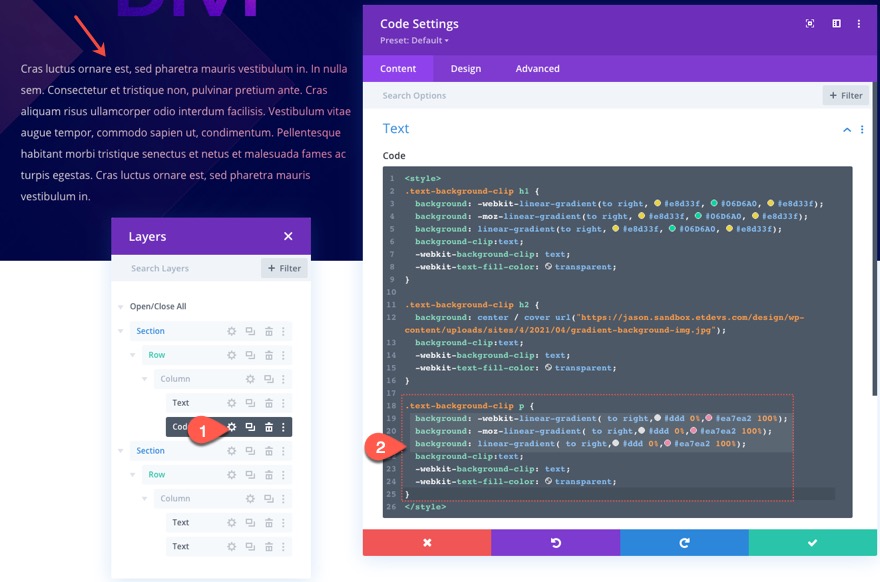Viewport: 880px width, 582px height.
Task: Click the closing </style> tag in editor
Action: coord(425,507)
